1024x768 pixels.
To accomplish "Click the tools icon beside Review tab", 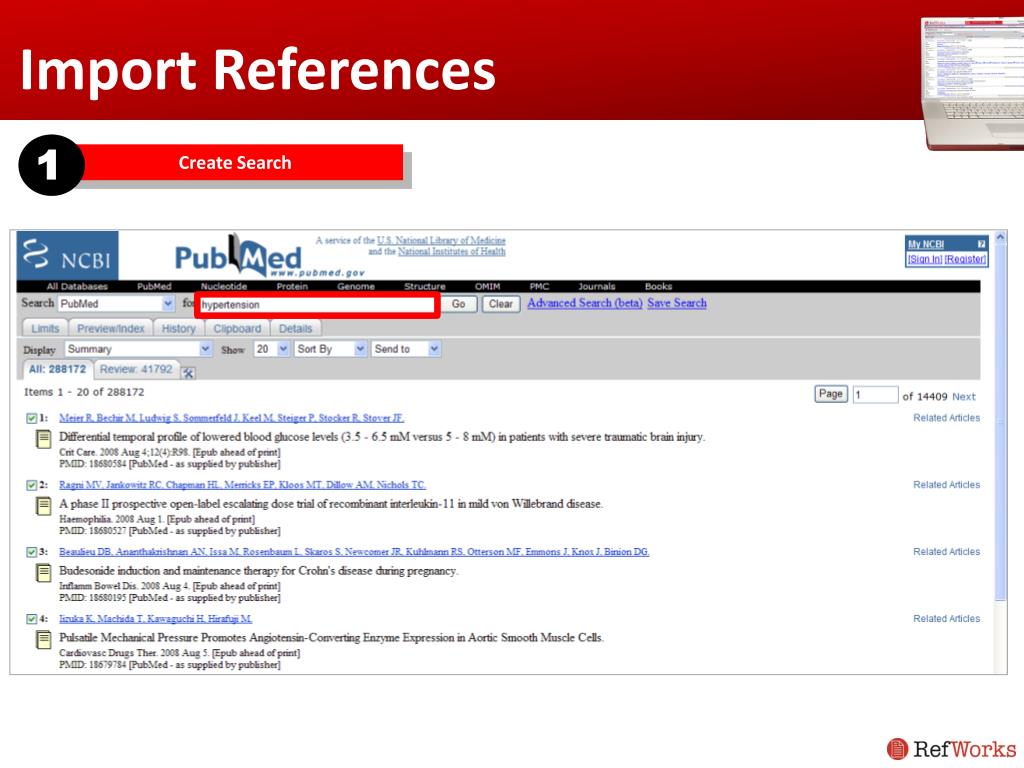I will tap(188, 372).
